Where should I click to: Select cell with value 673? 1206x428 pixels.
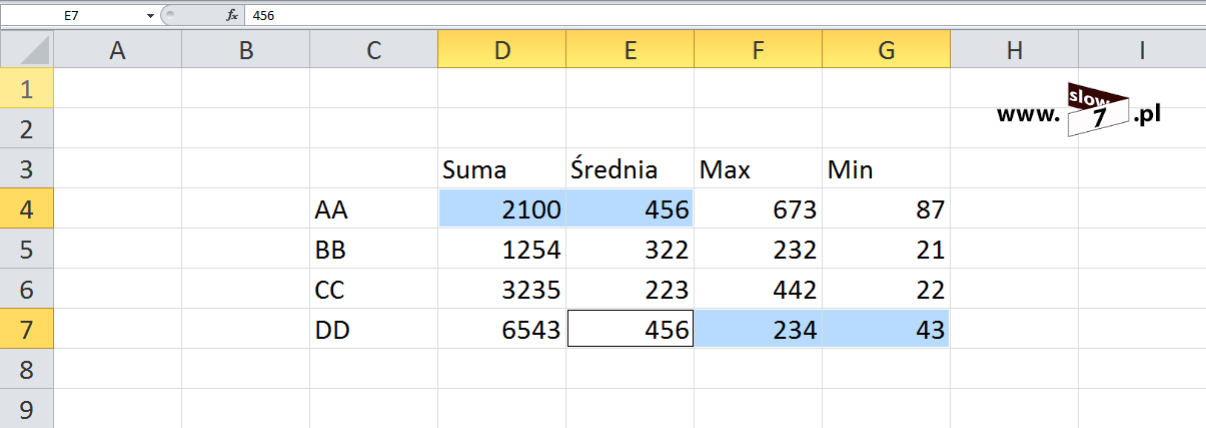pos(757,209)
